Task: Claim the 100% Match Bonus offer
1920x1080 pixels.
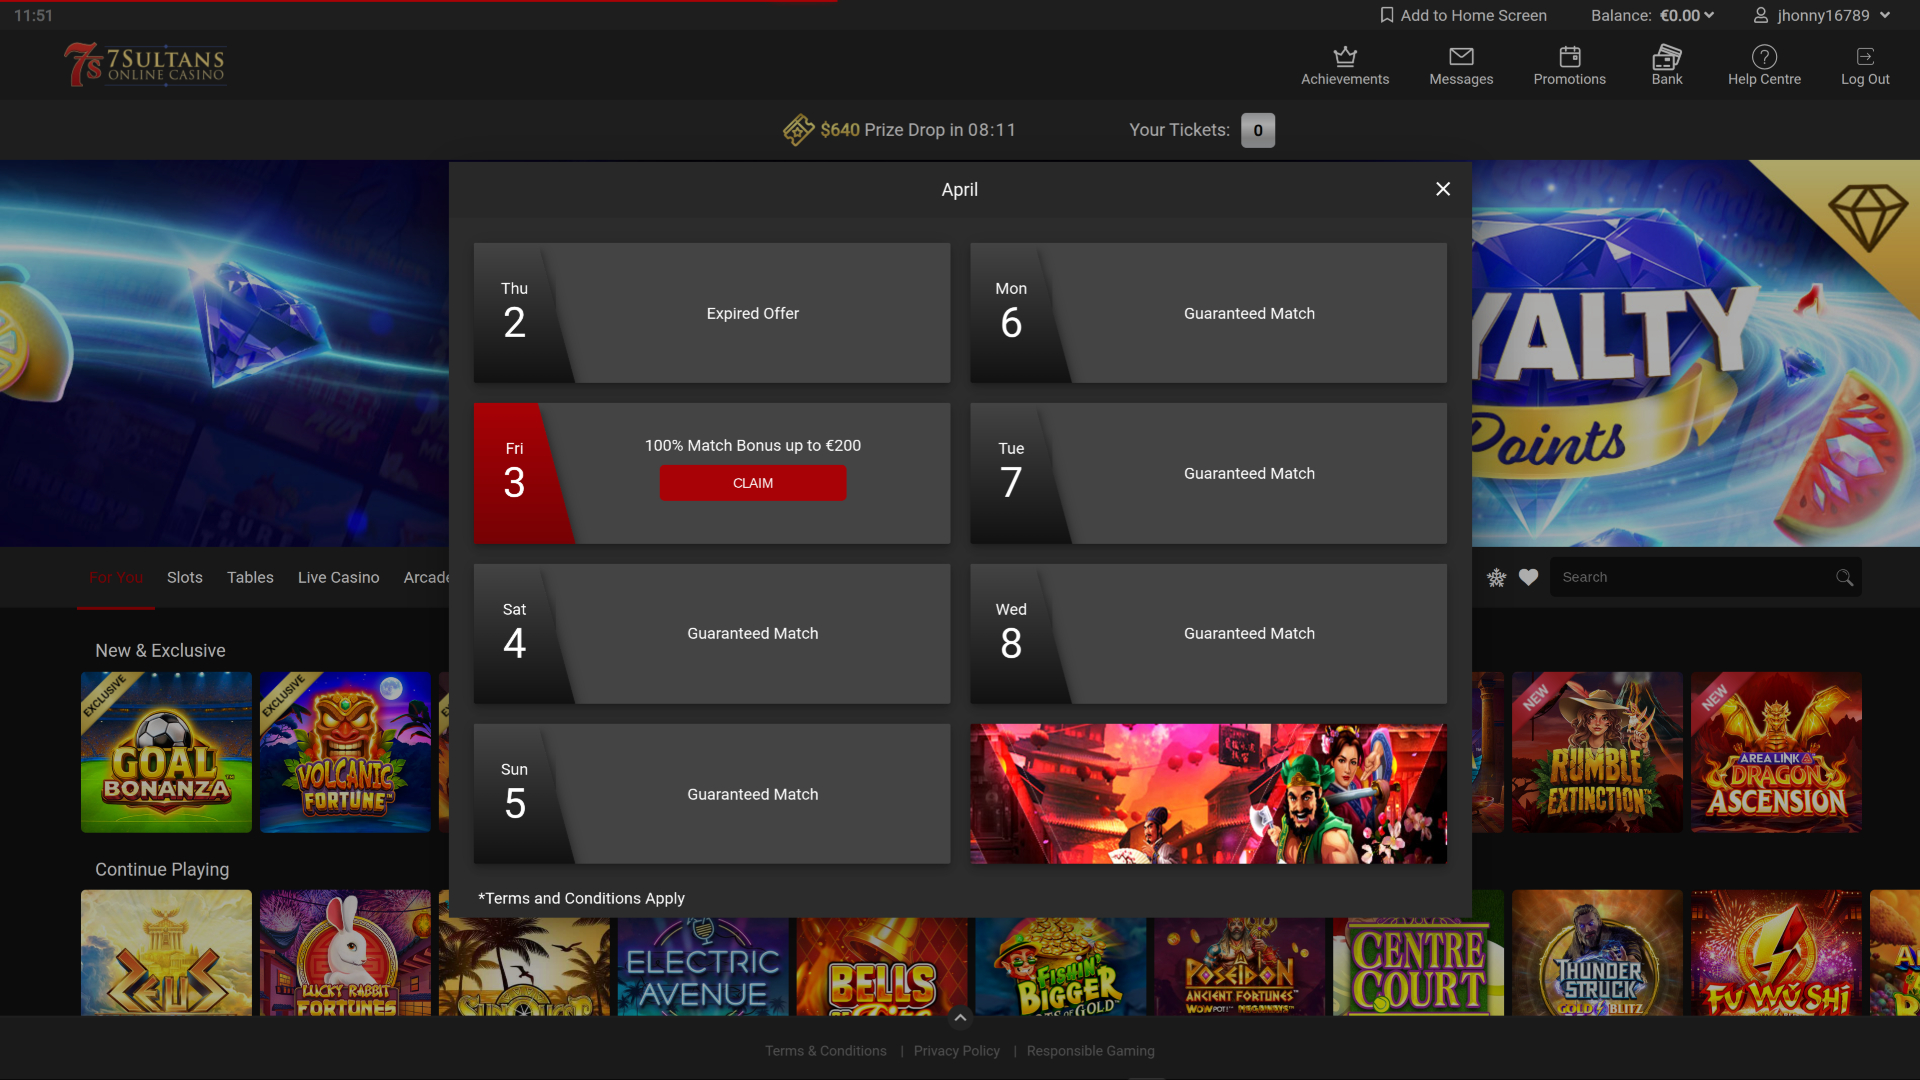Action: point(753,483)
